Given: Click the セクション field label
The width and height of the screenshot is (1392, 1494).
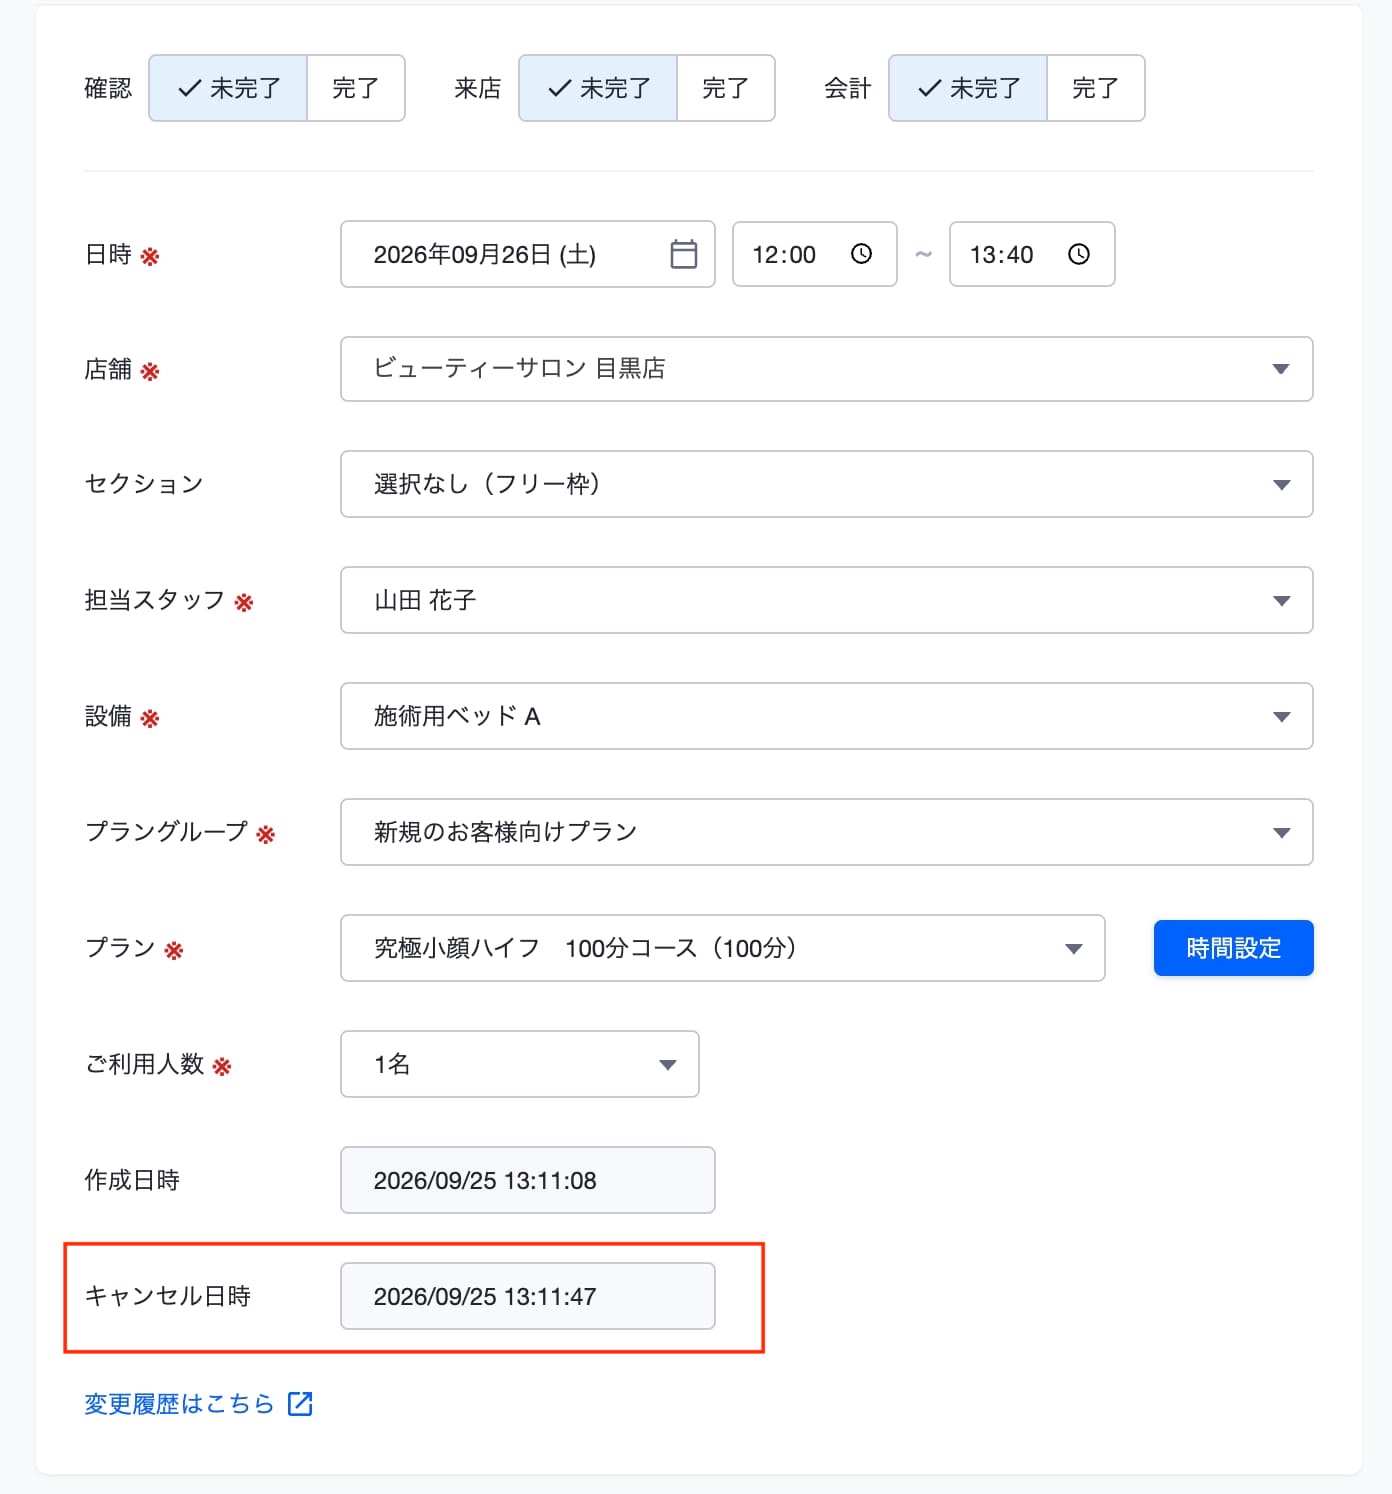Looking at the screenshot, I should tap(144, 485).
